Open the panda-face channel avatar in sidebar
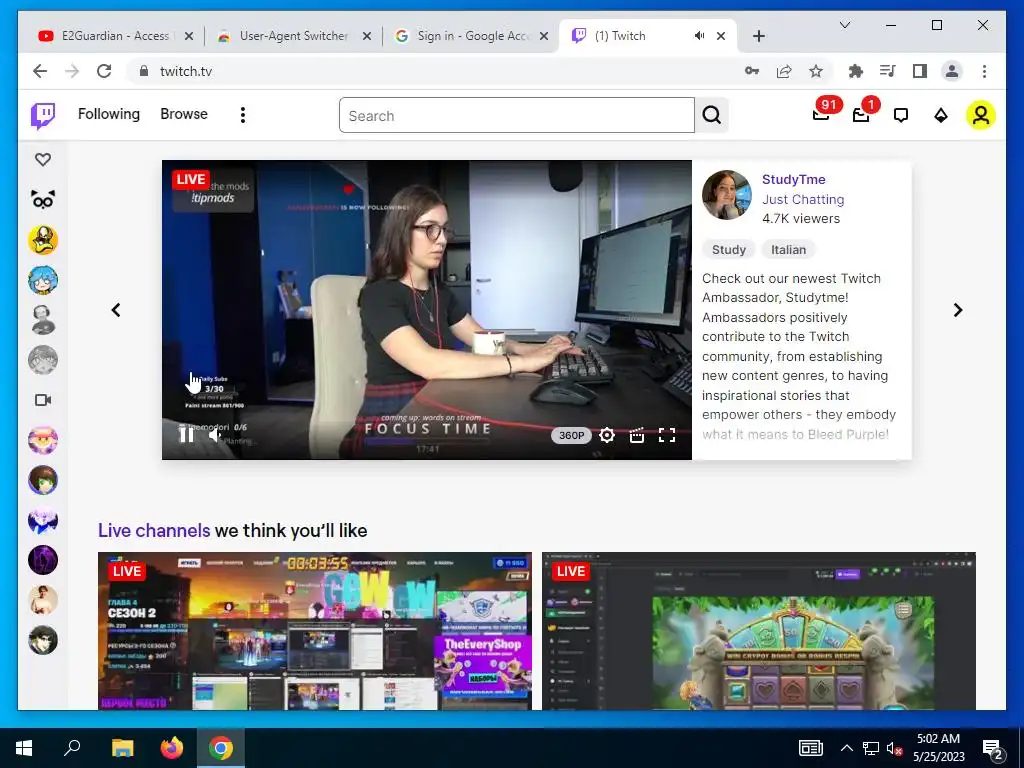 coord(43,199)
